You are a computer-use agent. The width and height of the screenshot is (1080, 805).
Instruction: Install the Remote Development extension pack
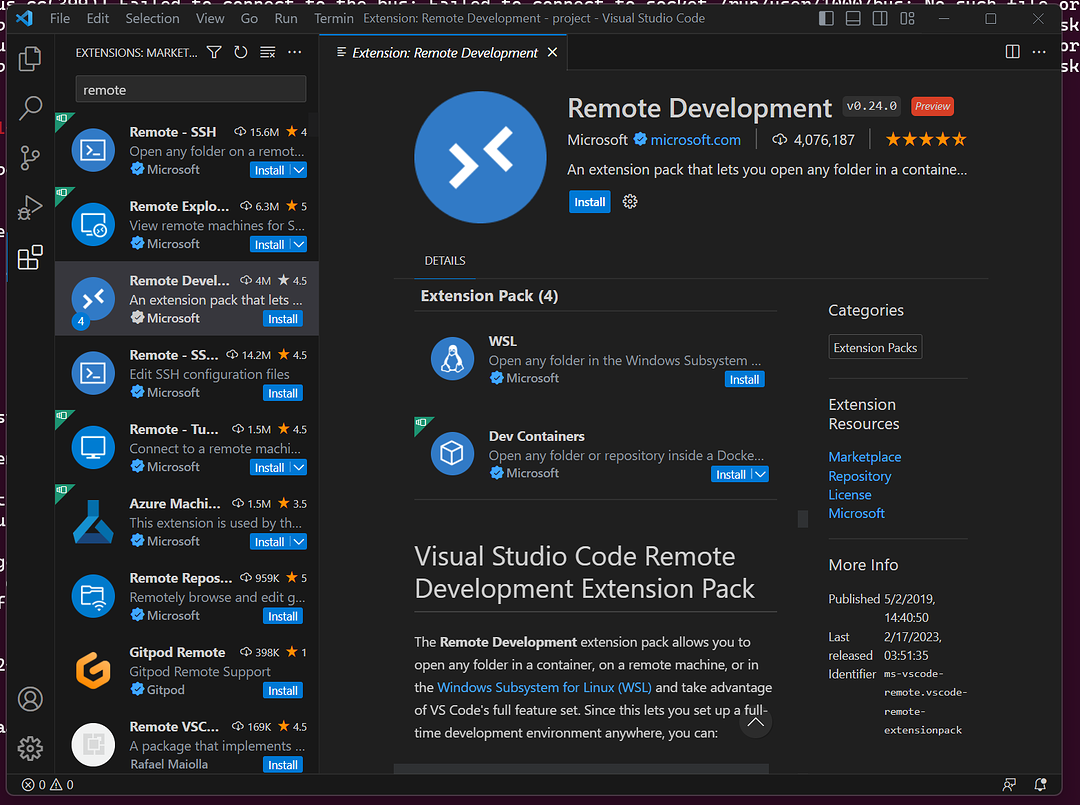[589, 201]
